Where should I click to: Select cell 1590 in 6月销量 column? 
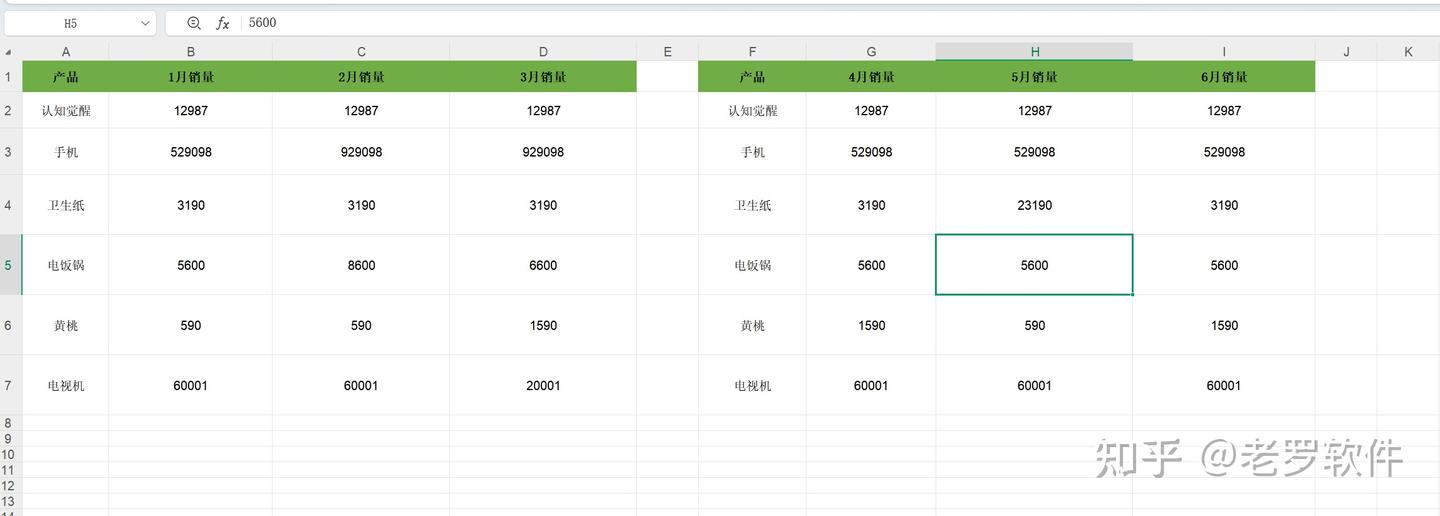1224,325
